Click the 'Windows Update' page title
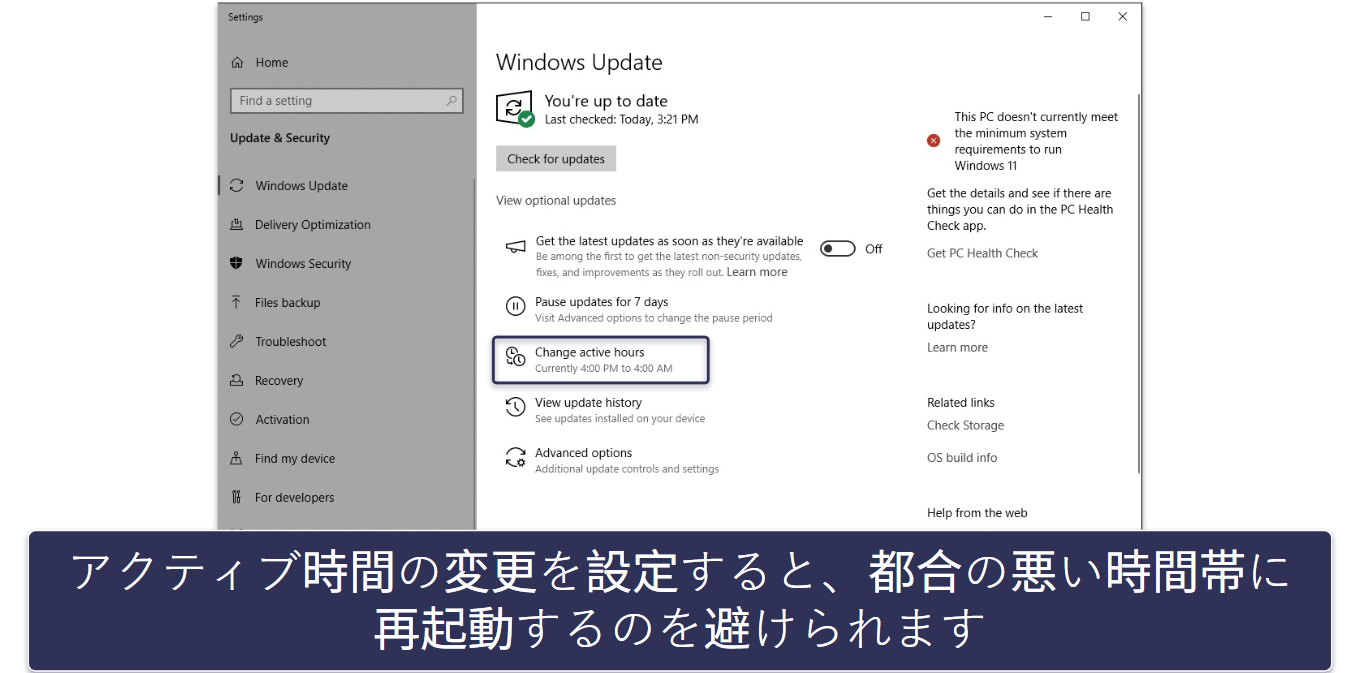The height and width of the screenshot is (673, 1359). [x=579, y=62]
